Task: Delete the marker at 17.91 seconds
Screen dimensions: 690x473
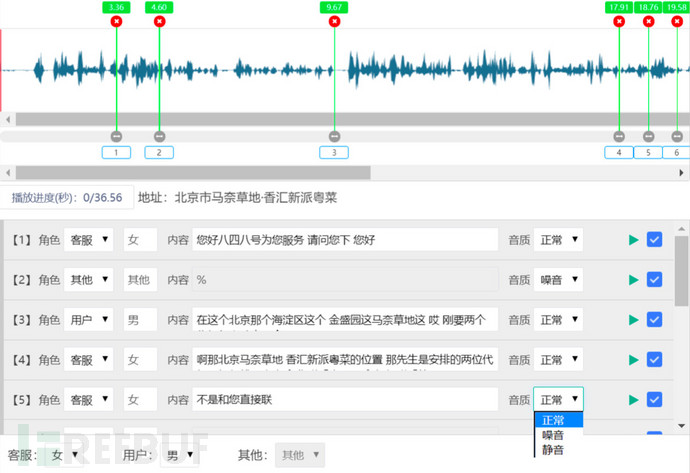Action: (619, 21)
